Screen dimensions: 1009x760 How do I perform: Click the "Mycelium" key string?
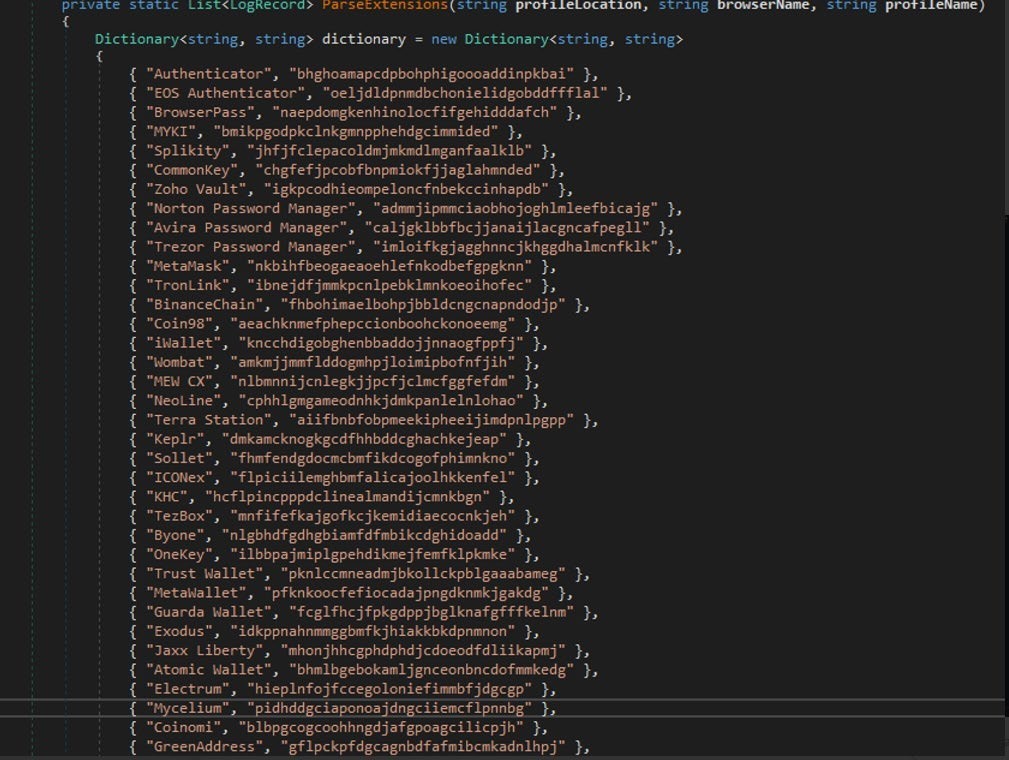pos(188,709)
